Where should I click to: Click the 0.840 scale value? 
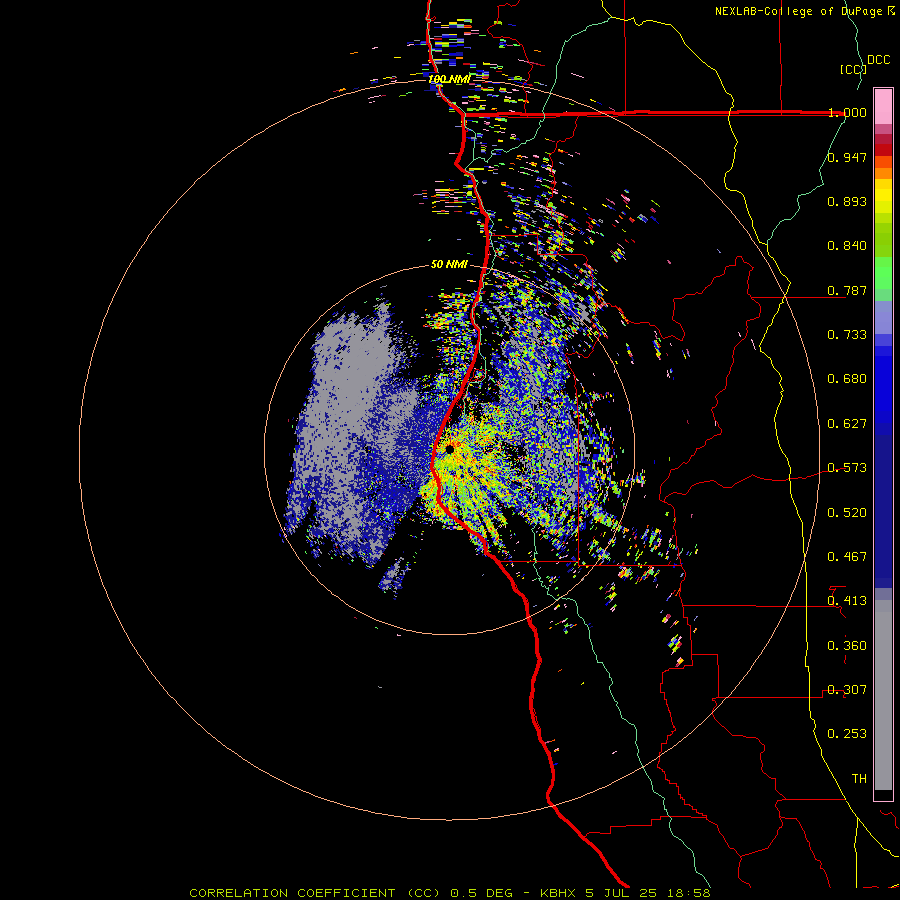tap(847, 246)
